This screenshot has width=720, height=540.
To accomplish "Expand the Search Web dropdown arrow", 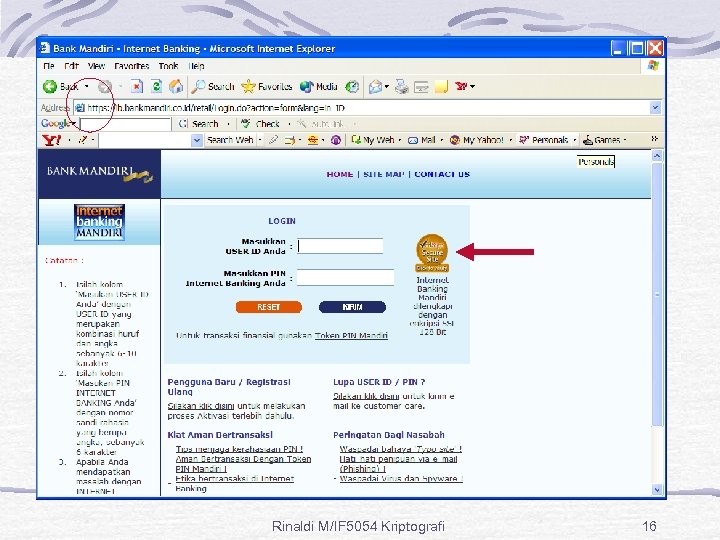I will [259, 140].
